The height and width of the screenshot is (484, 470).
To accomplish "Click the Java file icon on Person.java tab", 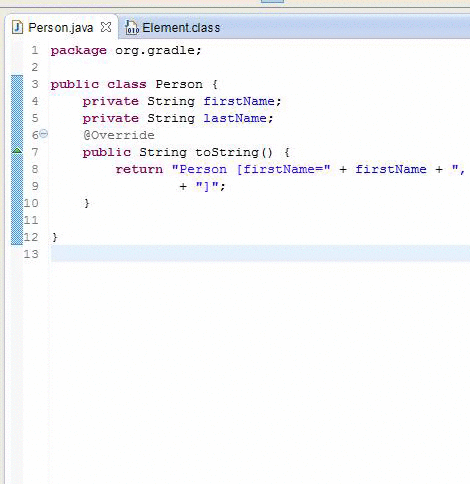I will (x=17, y=27).
